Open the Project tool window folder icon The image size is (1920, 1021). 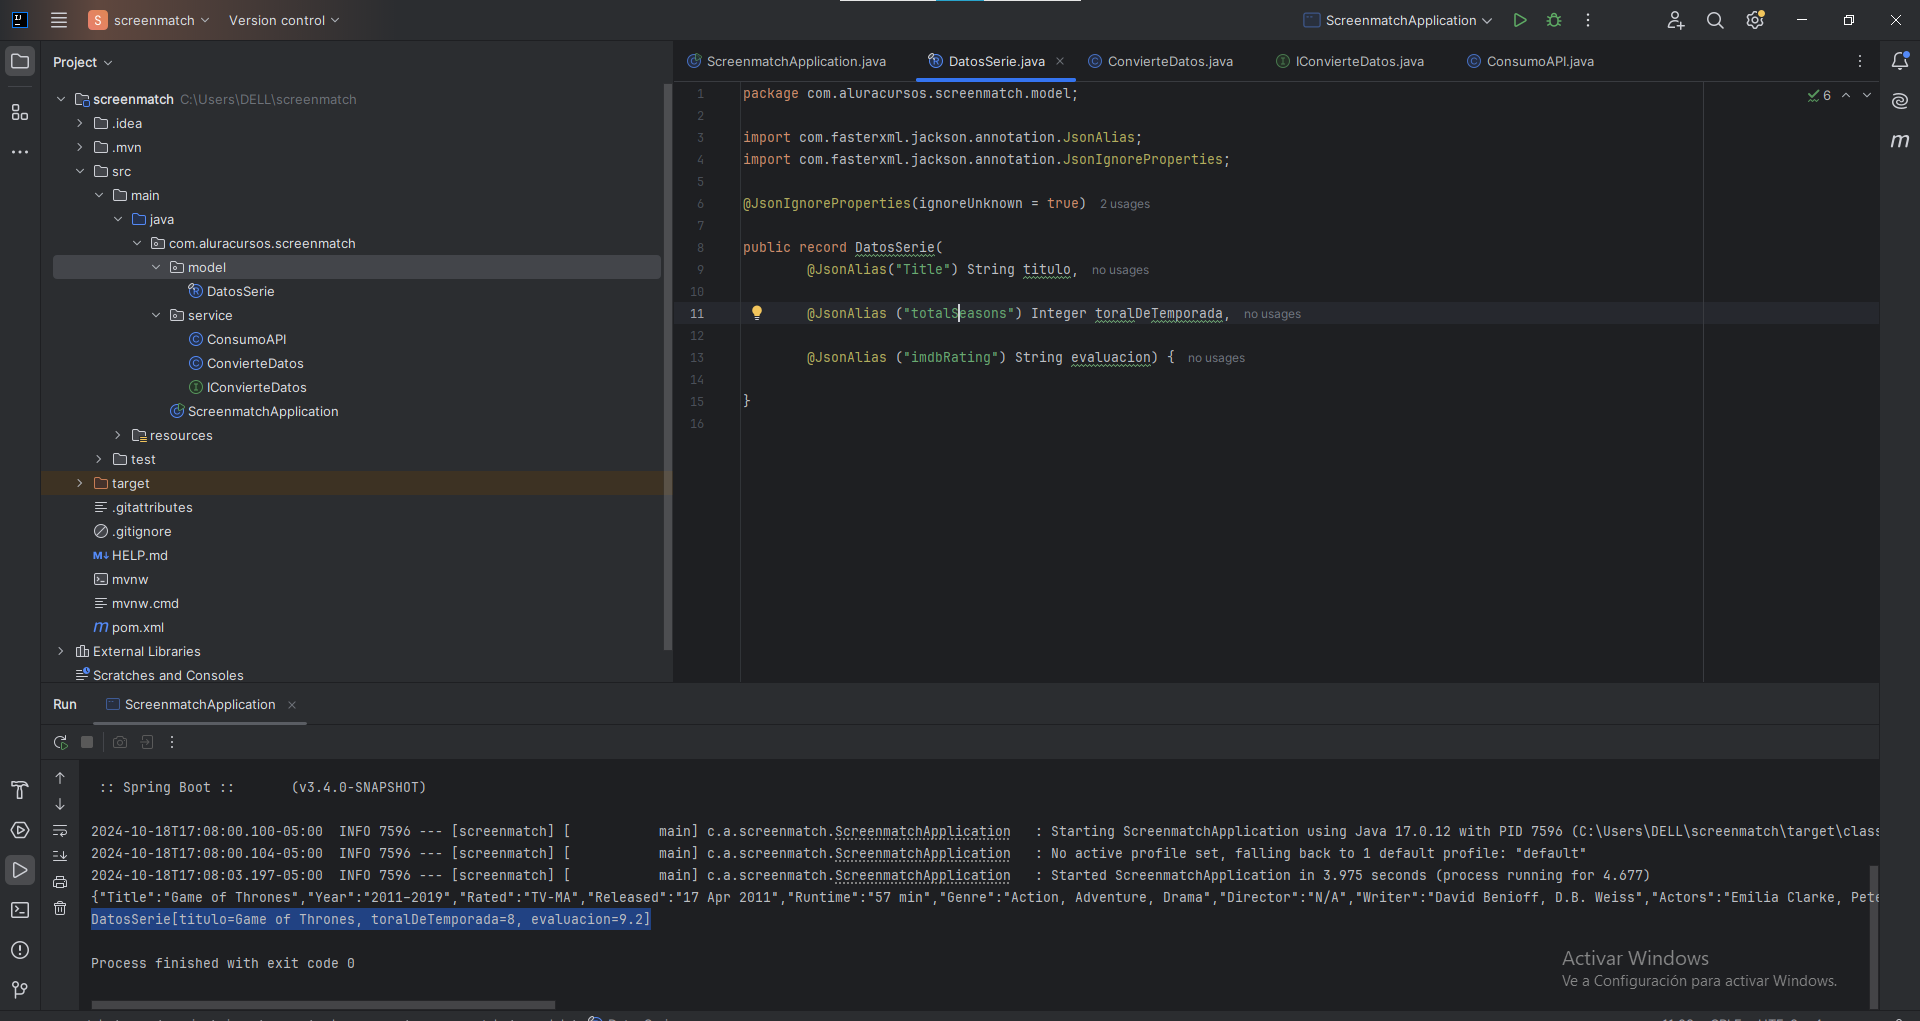20,62
